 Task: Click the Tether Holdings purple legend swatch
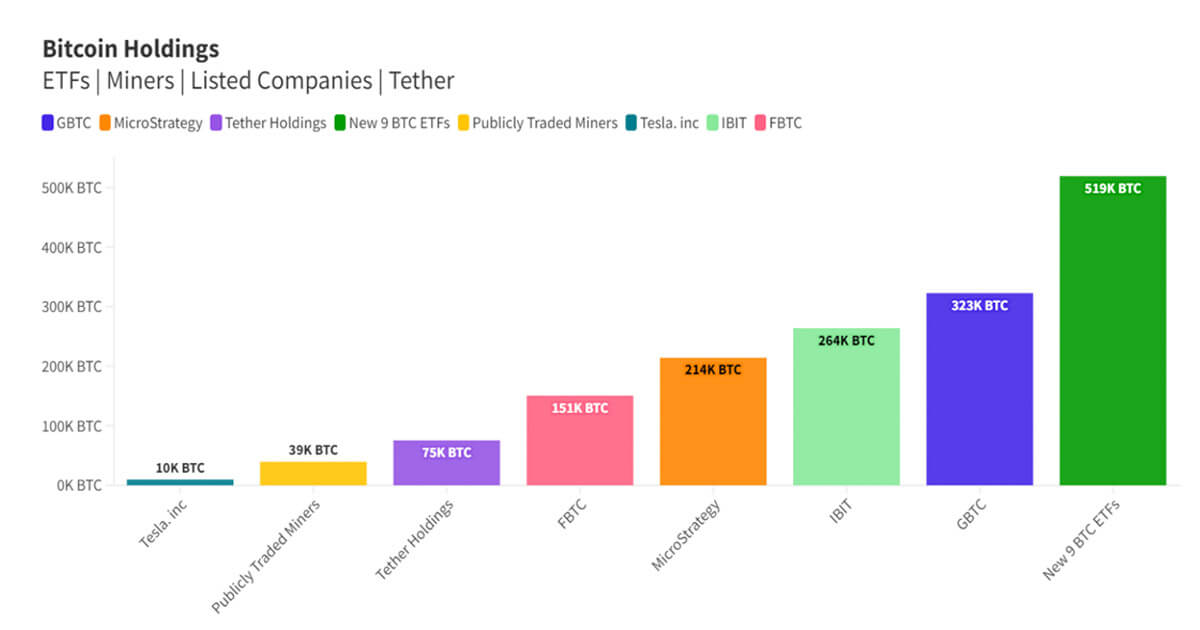(x=216, y=123)
